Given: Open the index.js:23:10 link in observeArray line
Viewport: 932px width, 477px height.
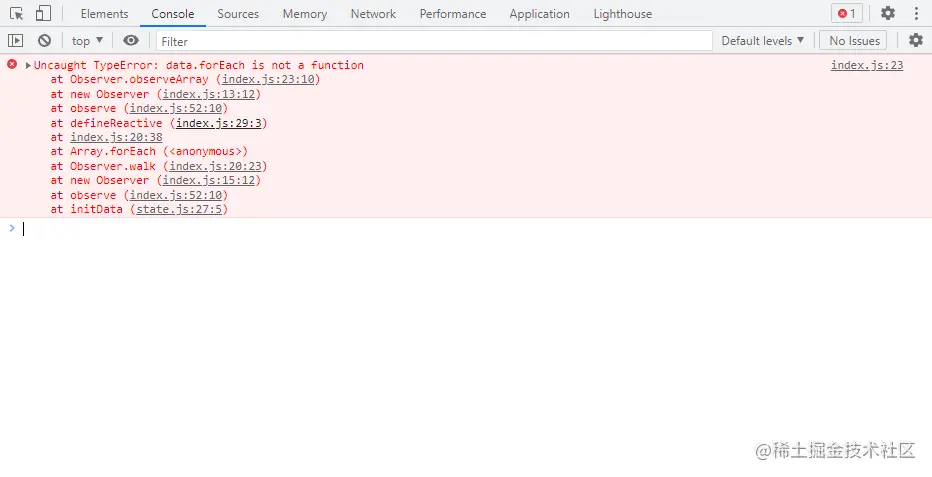Looking at the screenshot, I should [x=267, y=79].
